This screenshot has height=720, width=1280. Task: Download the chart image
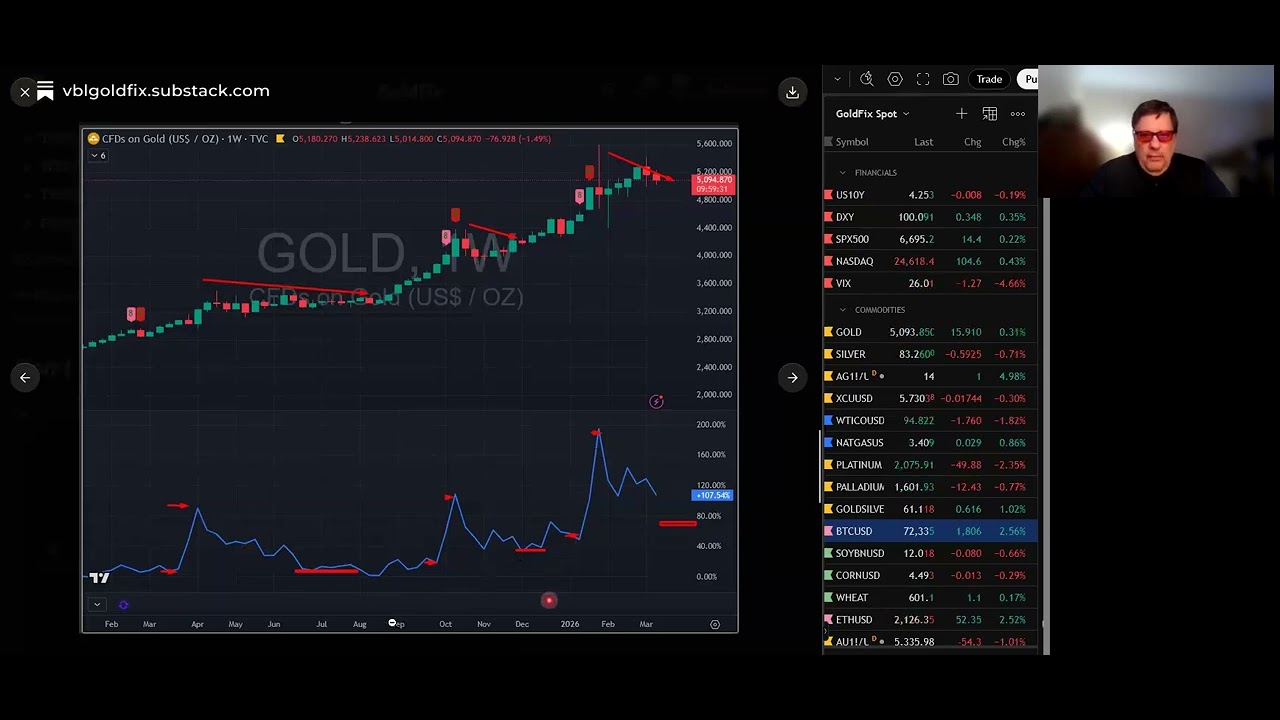point(792,92)
